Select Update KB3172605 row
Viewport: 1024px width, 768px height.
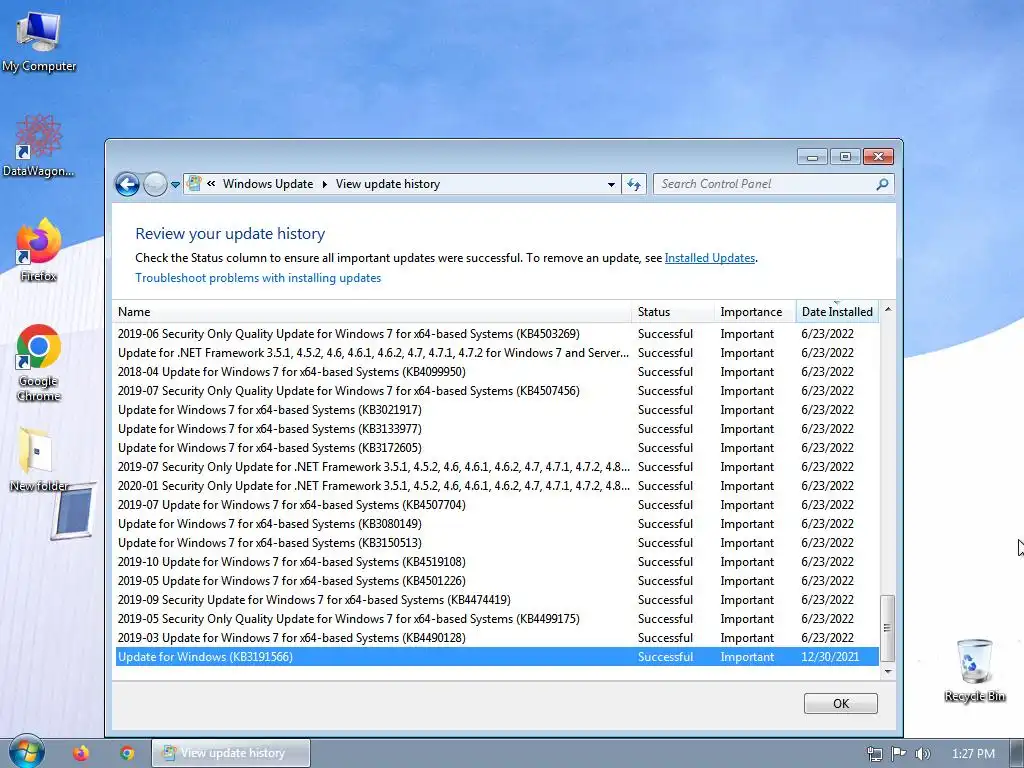point(497,447)
